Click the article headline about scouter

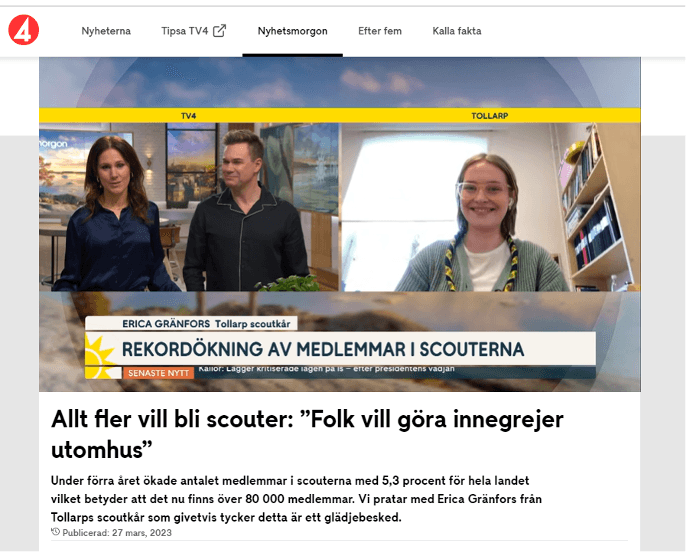[x=307, y=434]
